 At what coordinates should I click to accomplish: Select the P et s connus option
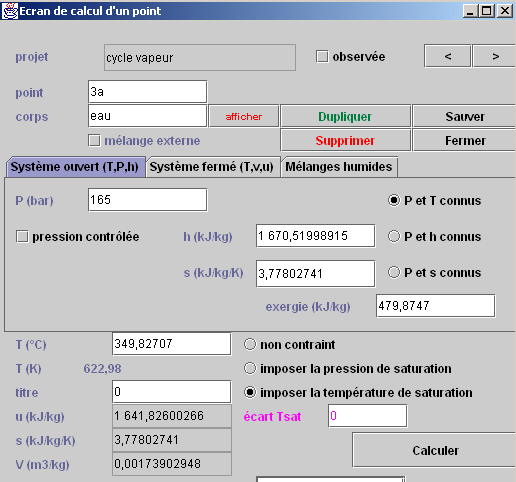coord(394,272)
